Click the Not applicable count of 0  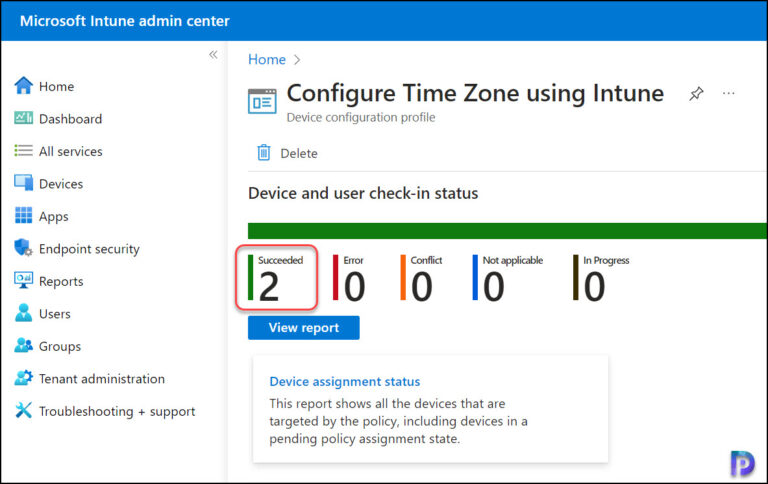[x=494, y=287]
